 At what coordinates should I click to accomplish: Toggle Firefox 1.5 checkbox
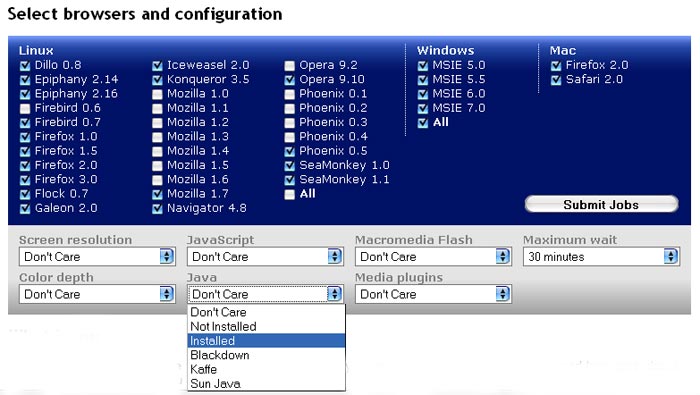pyautogui.click(x=25, y=152)
